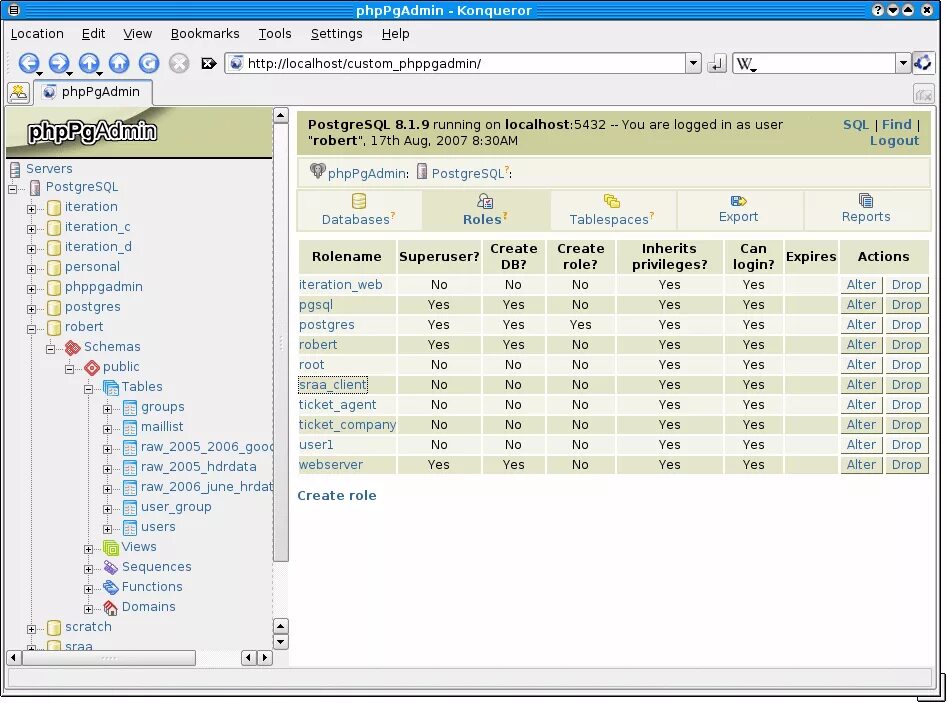Screen dimensions: 947x703
Task: Click the title bar help question mark
Action: [x=878, y=10]
